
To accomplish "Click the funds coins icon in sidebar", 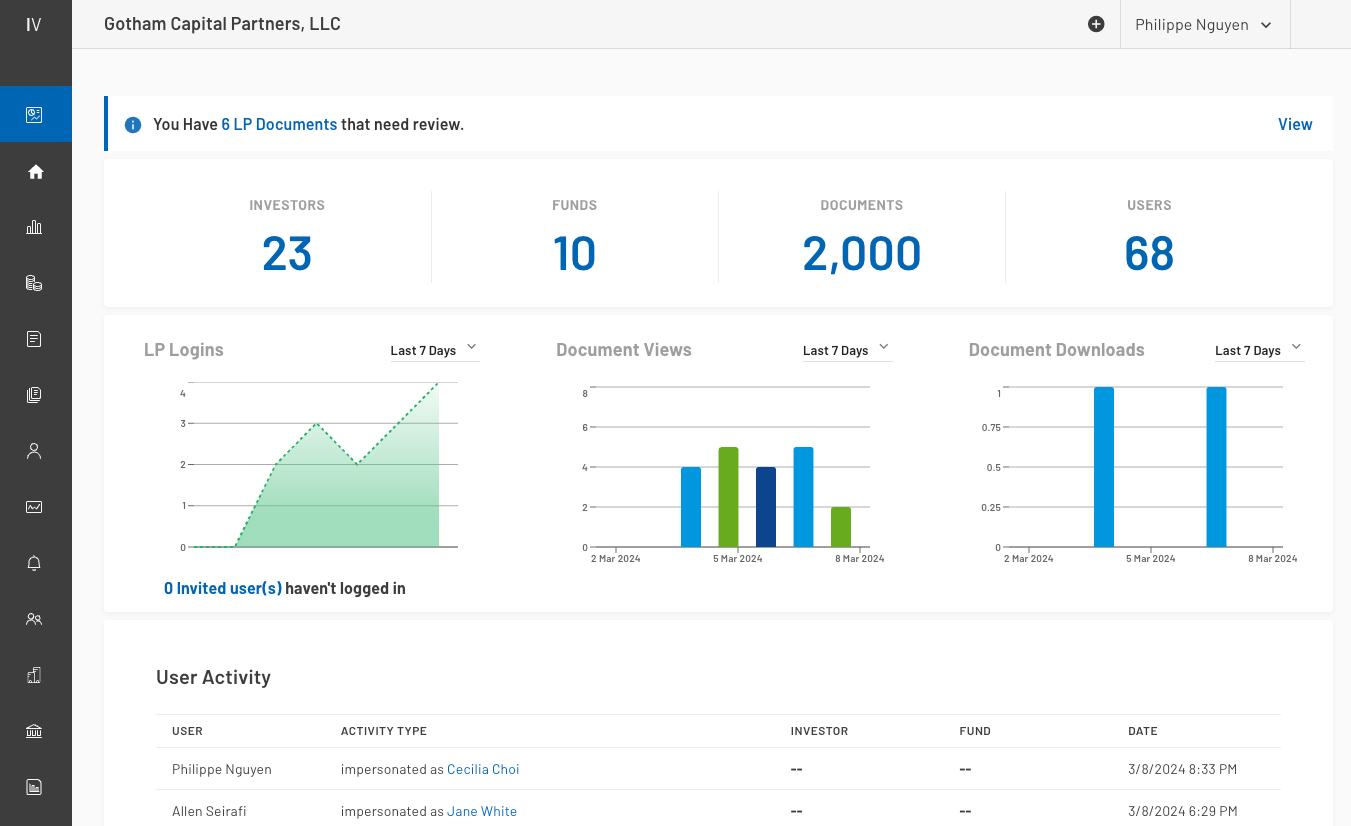I will point(36,283).
